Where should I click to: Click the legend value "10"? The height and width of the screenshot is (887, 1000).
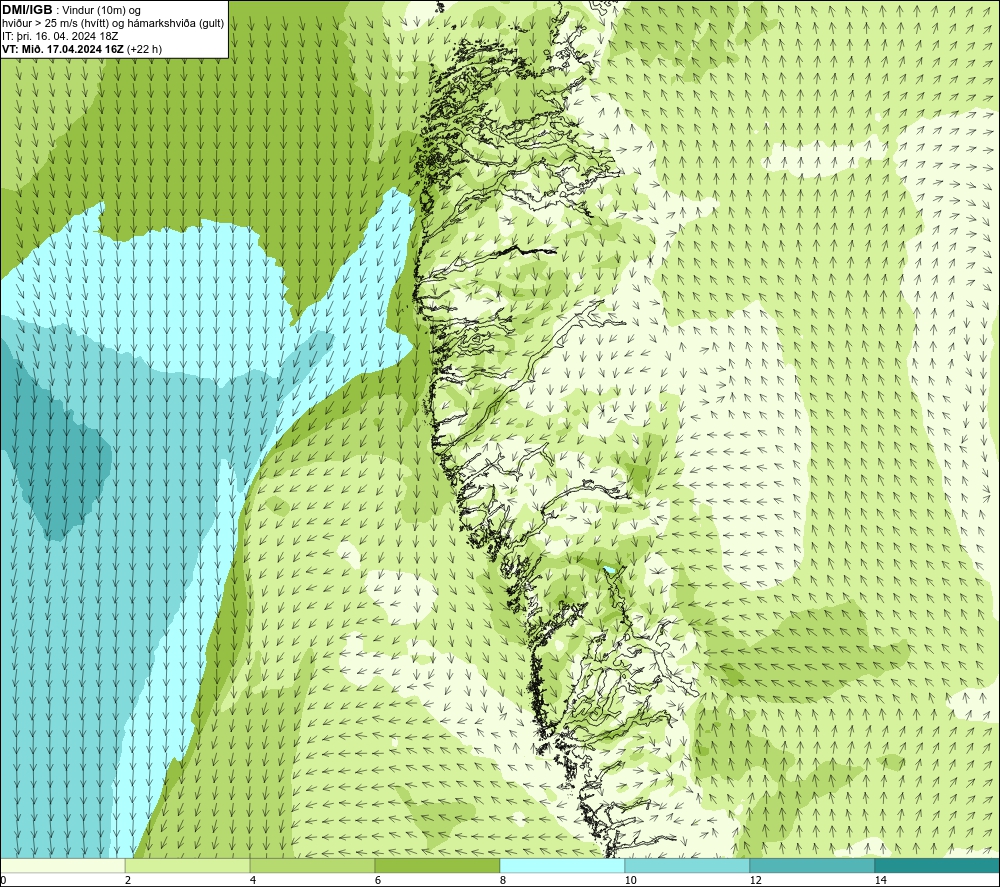click(630, 880)
